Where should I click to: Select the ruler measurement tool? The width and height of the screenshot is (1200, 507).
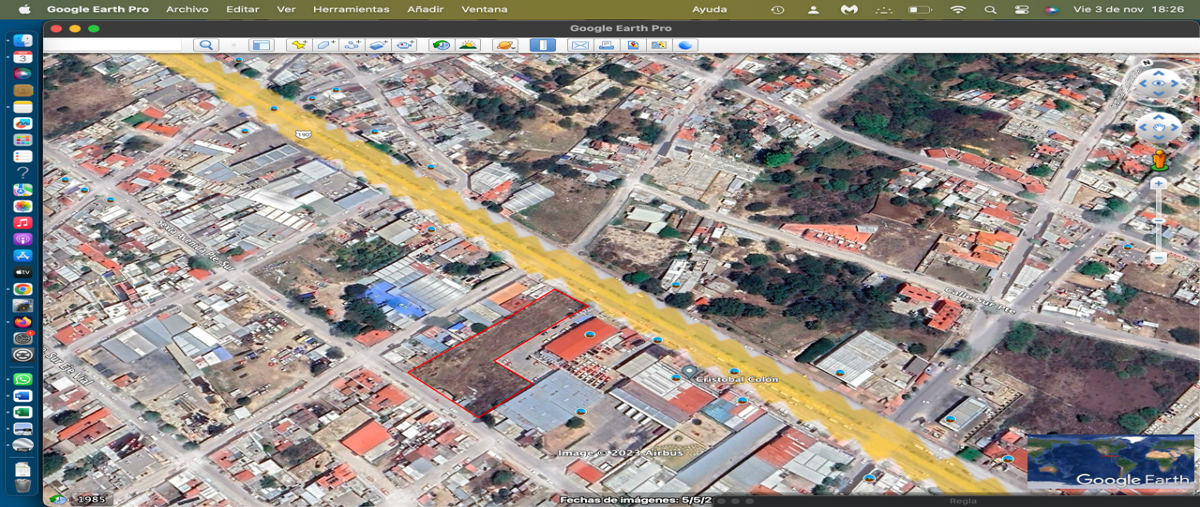pyautogui.click(x=542, y=45)
